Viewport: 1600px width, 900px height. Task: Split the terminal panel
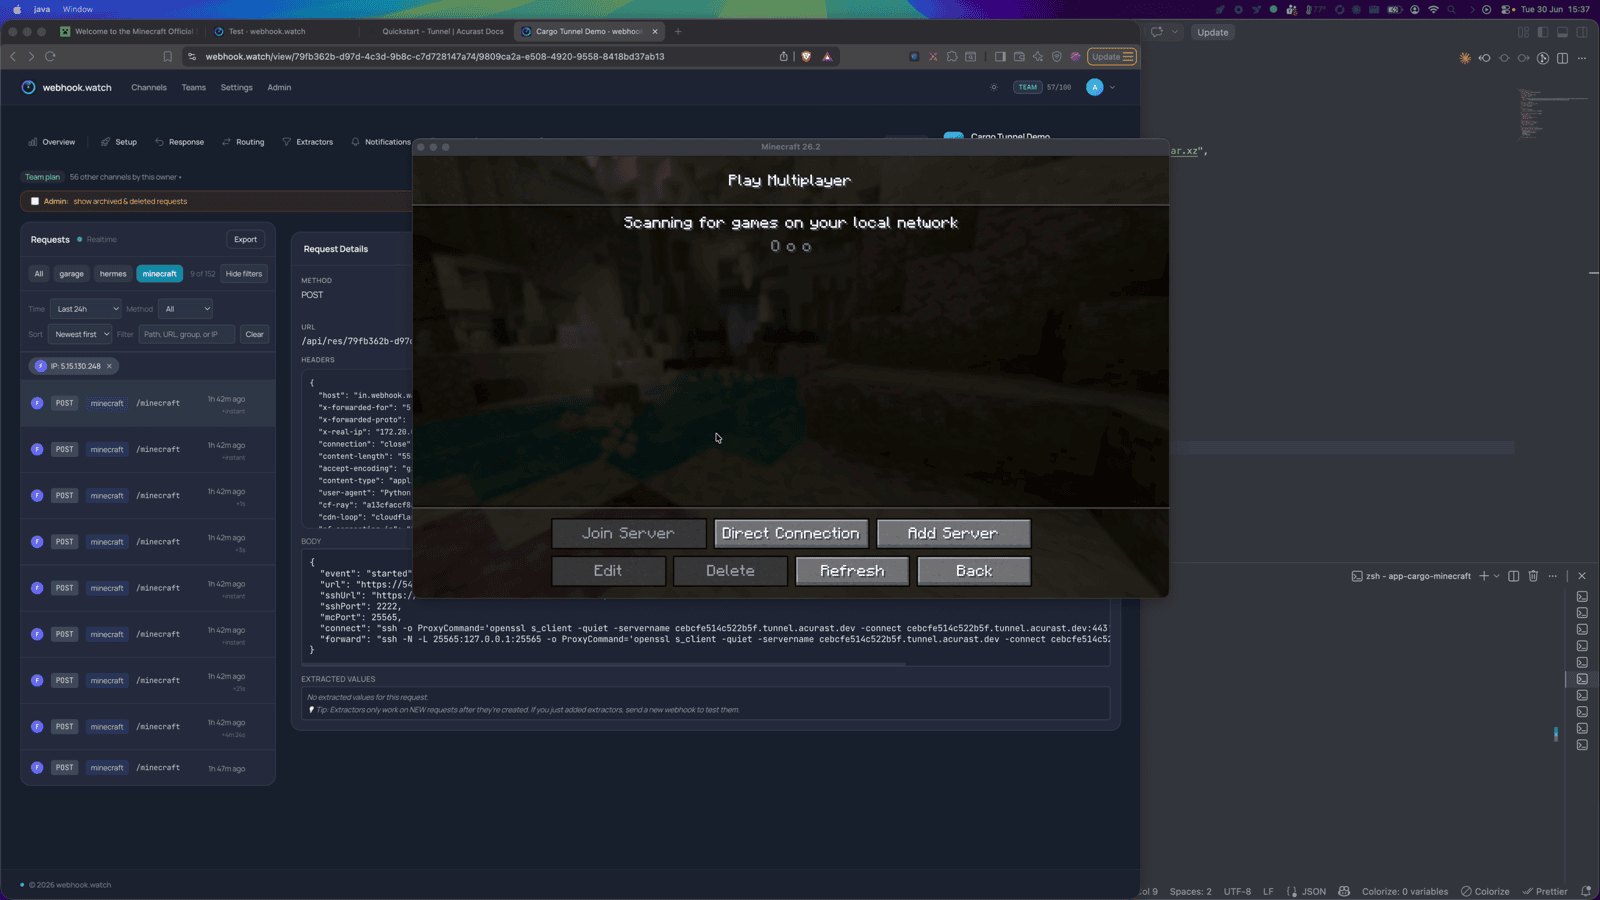[1514, 576]
